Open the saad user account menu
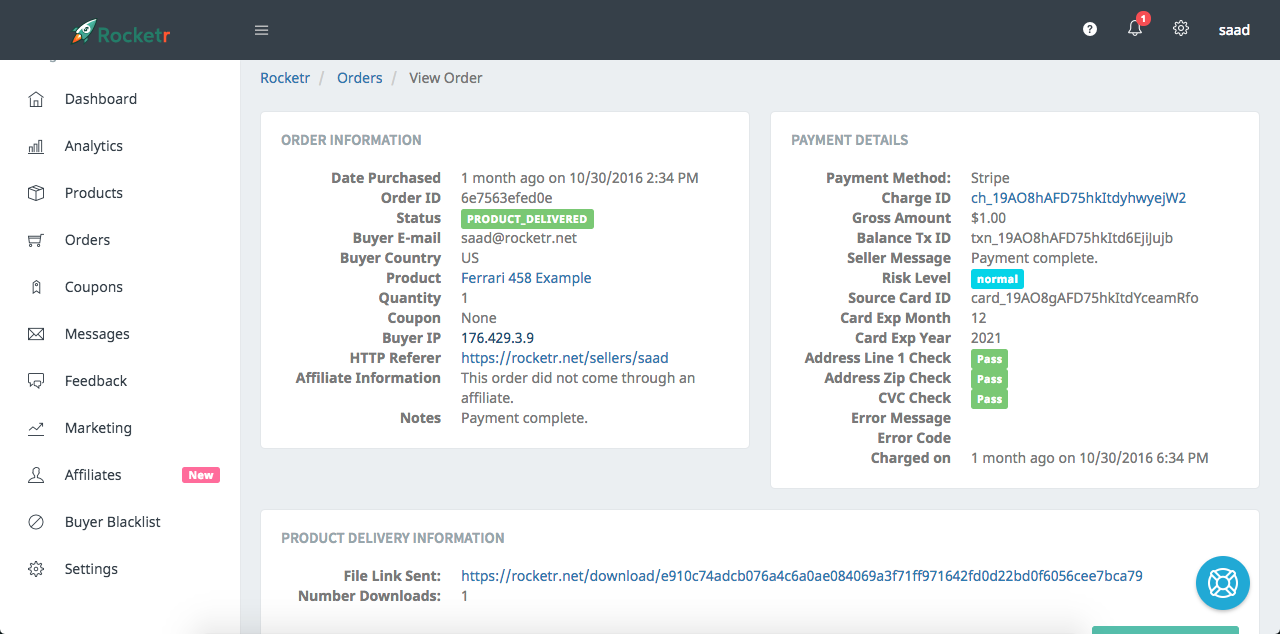 pos(1234,30)
